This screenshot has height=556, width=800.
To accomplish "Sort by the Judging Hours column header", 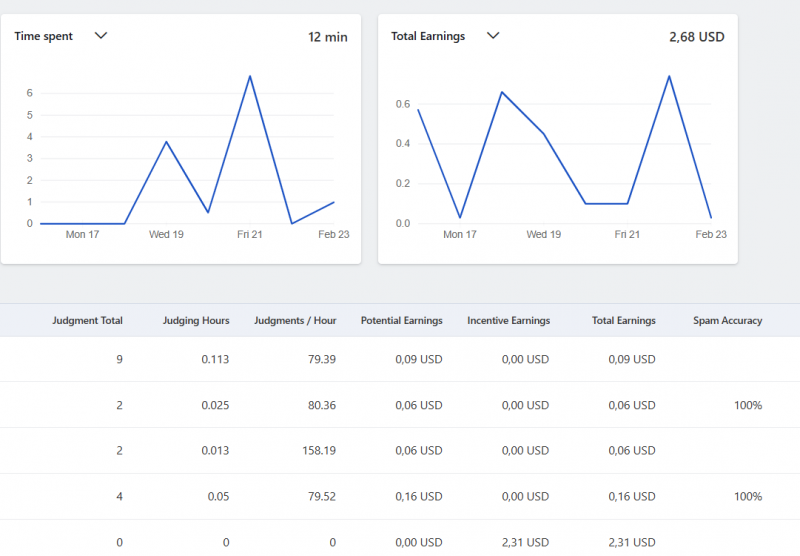I will pos(196,321).
